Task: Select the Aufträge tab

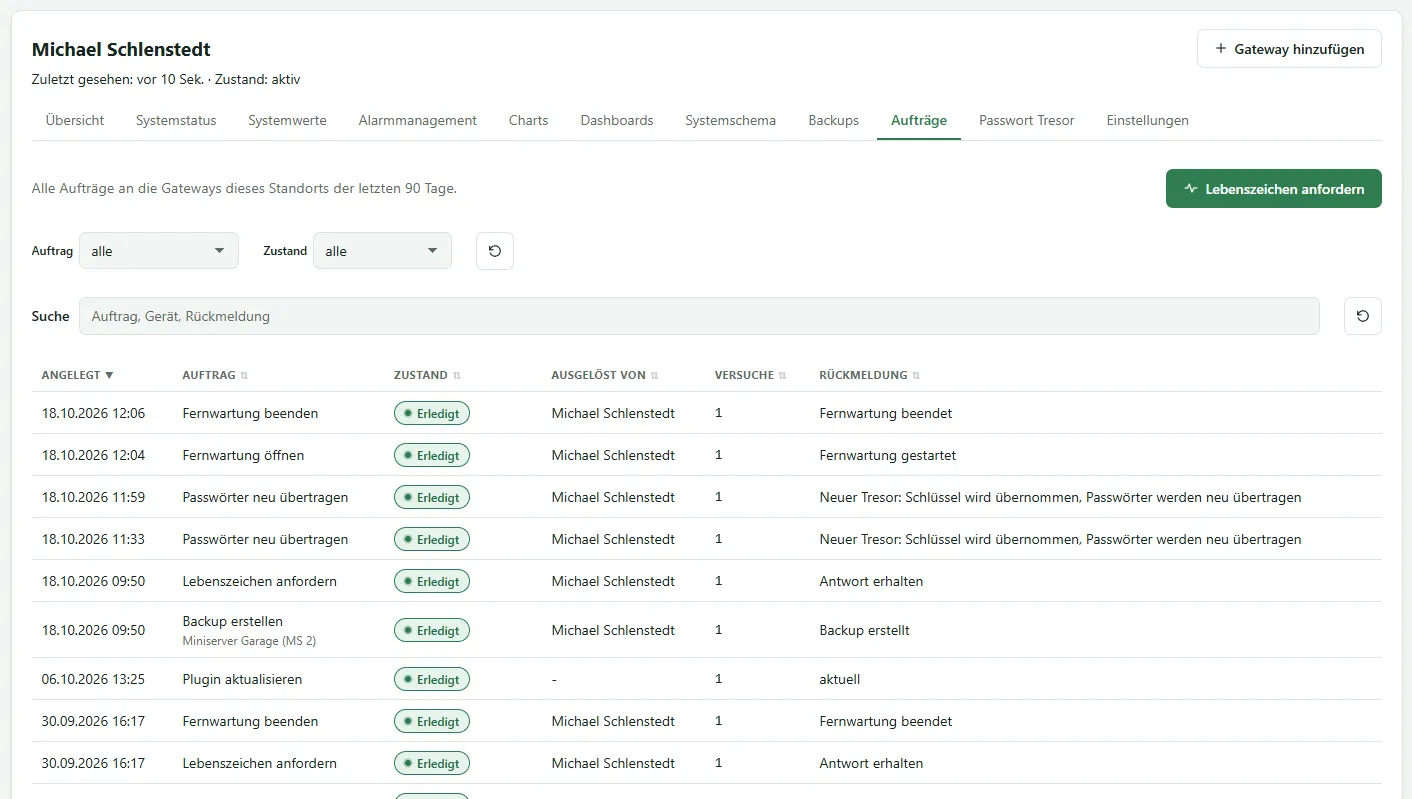Action: click(x=919, y=120)
